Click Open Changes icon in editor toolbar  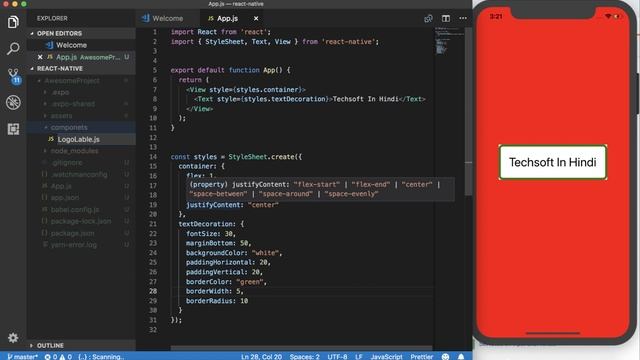pyautogui.click(x=428, y=18)
